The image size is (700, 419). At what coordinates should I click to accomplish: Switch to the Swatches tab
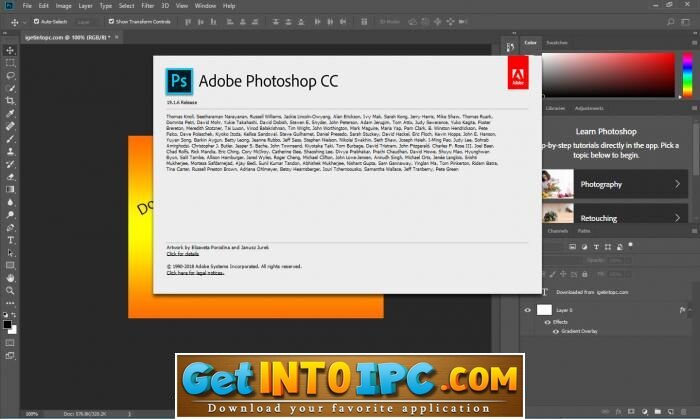pos(557,43)
